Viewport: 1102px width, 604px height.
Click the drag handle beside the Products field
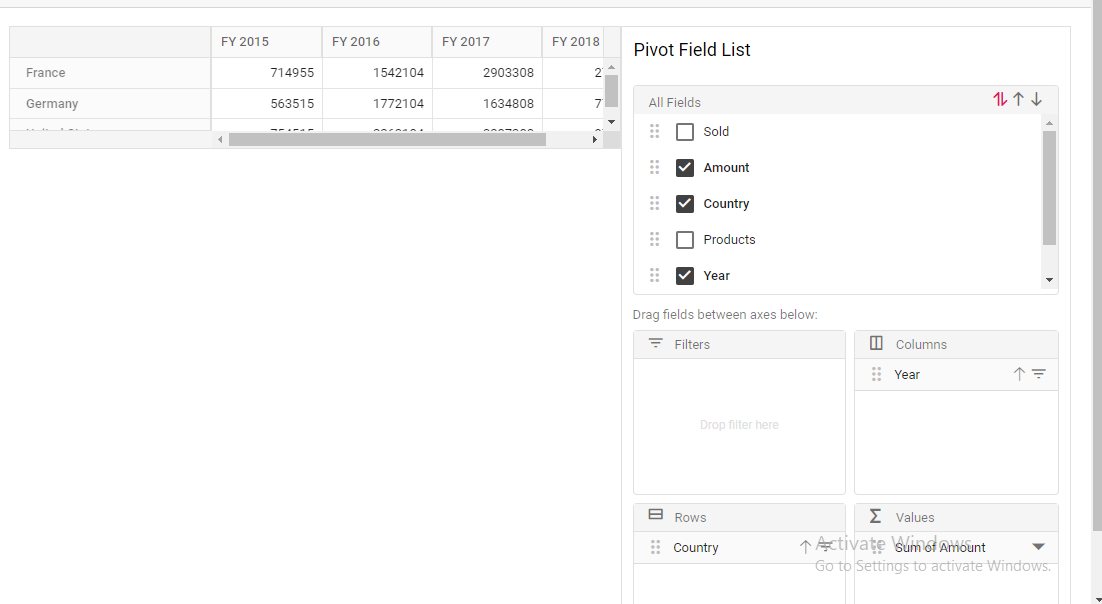coord(655,239)
